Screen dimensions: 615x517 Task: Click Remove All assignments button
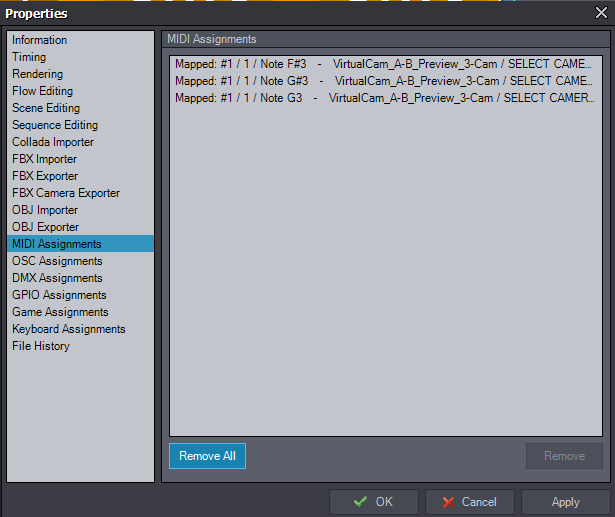pos(207,456)
